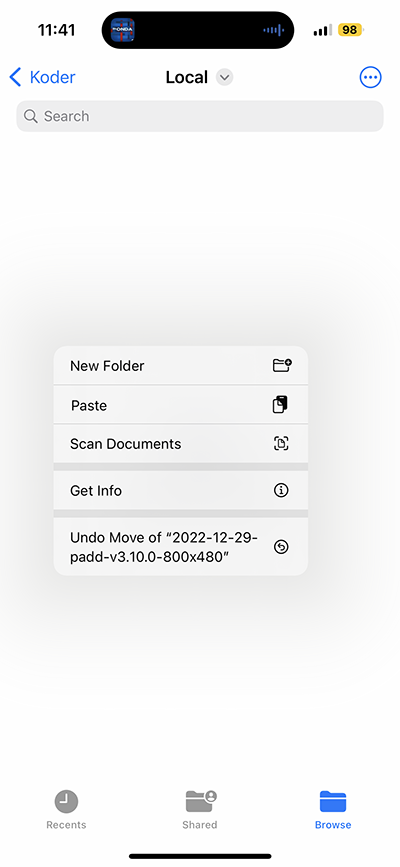This screenshot has height=867, width=400.
Task: Switch to the Recents tab
Action: [66, 809]
